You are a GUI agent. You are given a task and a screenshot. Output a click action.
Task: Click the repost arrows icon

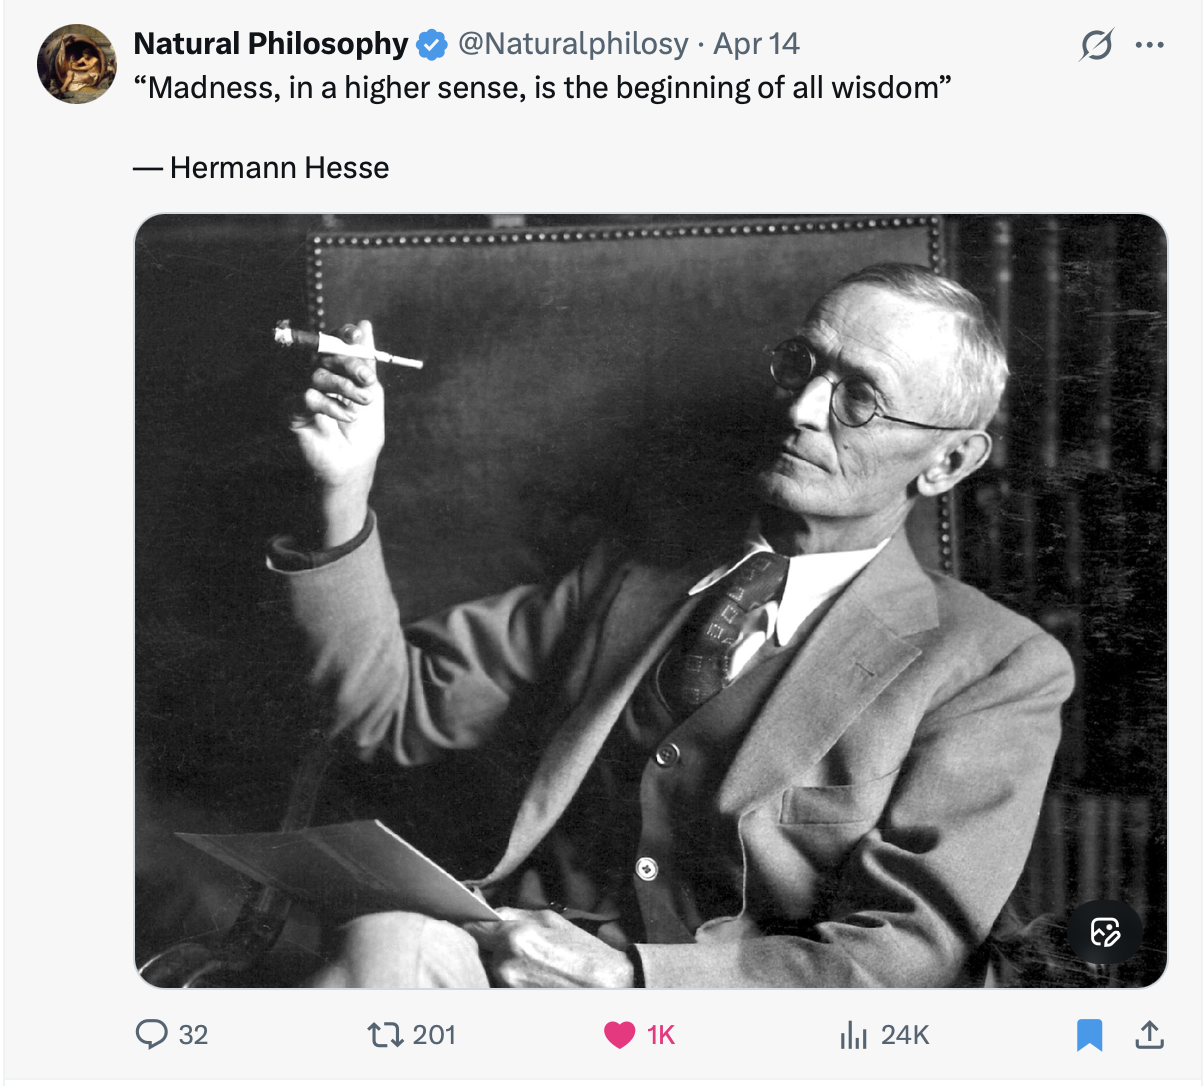384,1034
